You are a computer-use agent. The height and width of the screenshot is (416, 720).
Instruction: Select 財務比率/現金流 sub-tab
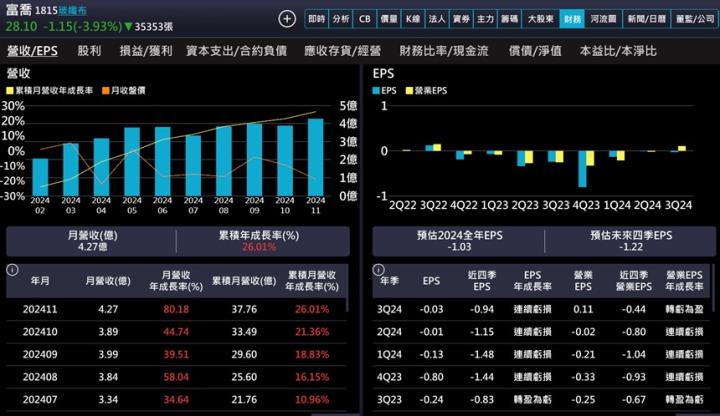pyautogui.click(x=444, y=51)
